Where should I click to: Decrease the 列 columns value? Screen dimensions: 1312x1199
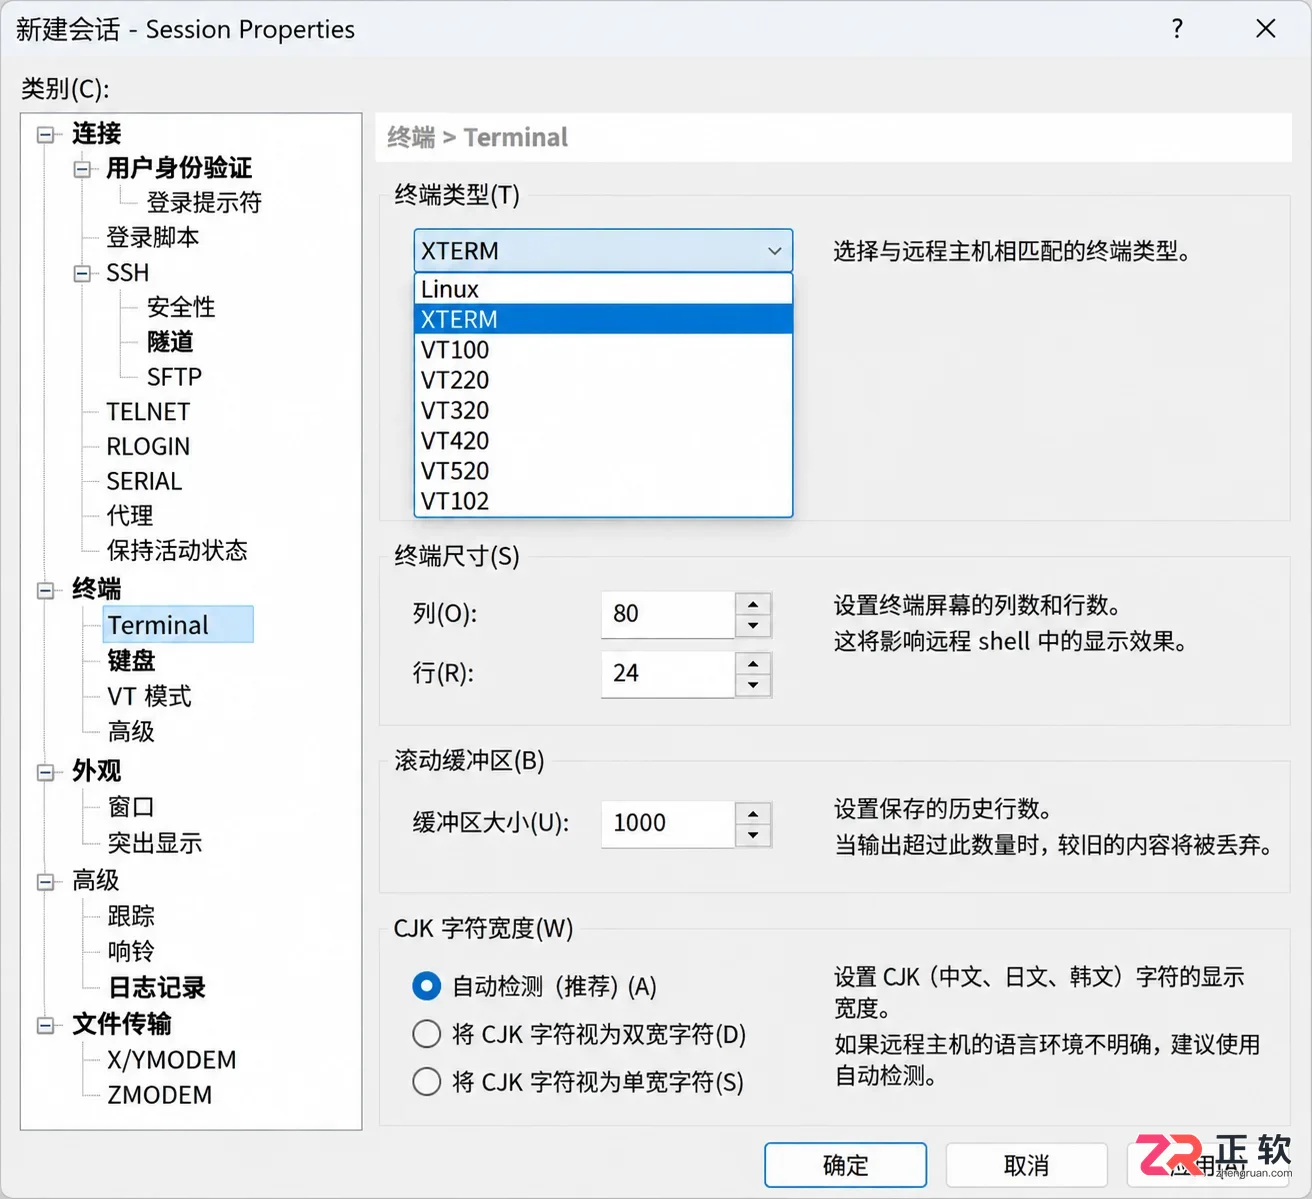click(x=753, y=626)
